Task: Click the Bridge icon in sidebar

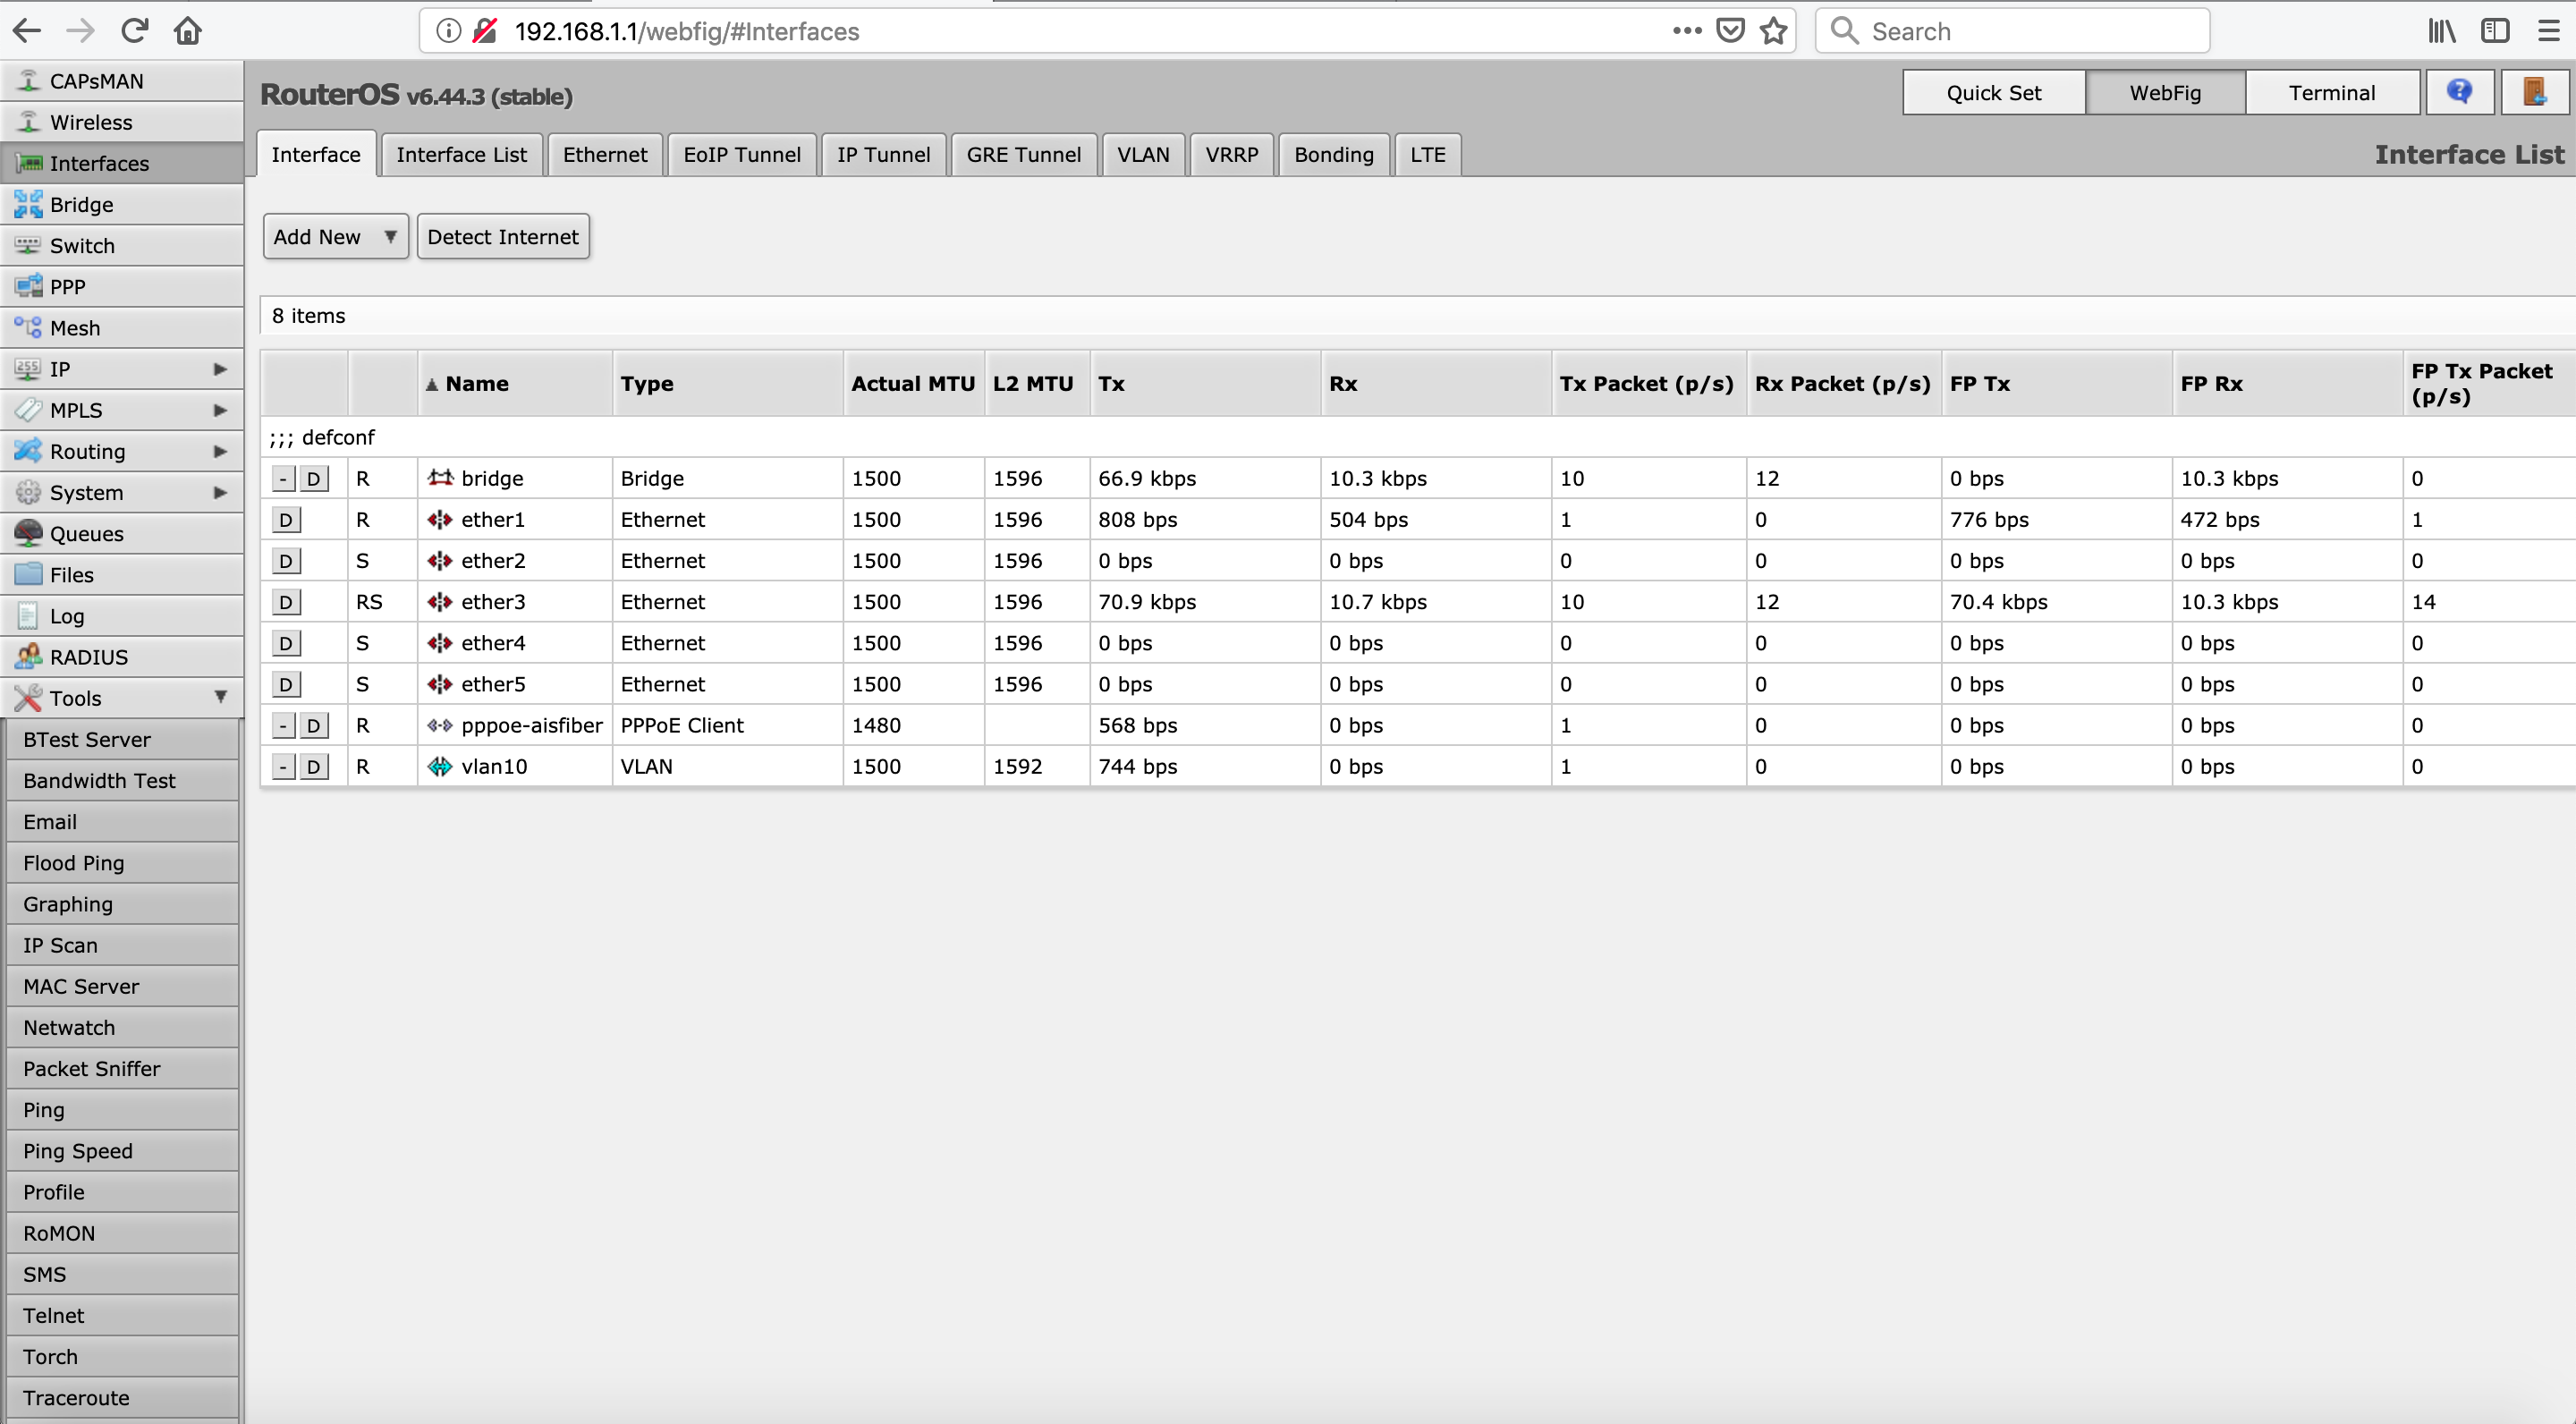Action: tap(28, 204)
